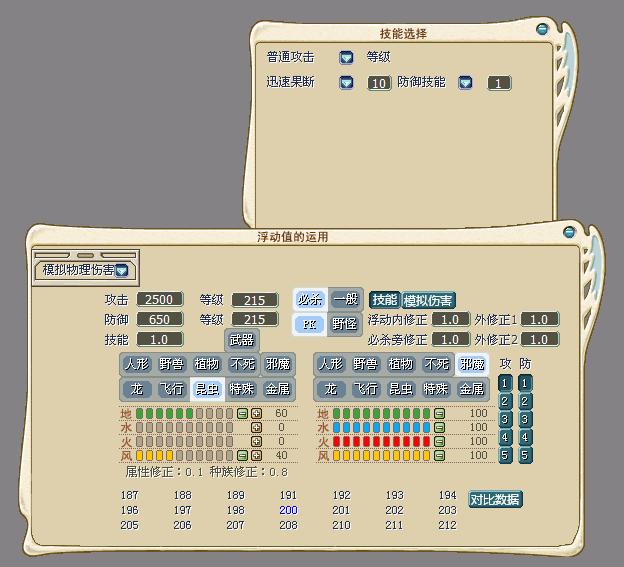Switch to the 技能 tab
Screen dimensions: 624x567
[x=384, y=300]
